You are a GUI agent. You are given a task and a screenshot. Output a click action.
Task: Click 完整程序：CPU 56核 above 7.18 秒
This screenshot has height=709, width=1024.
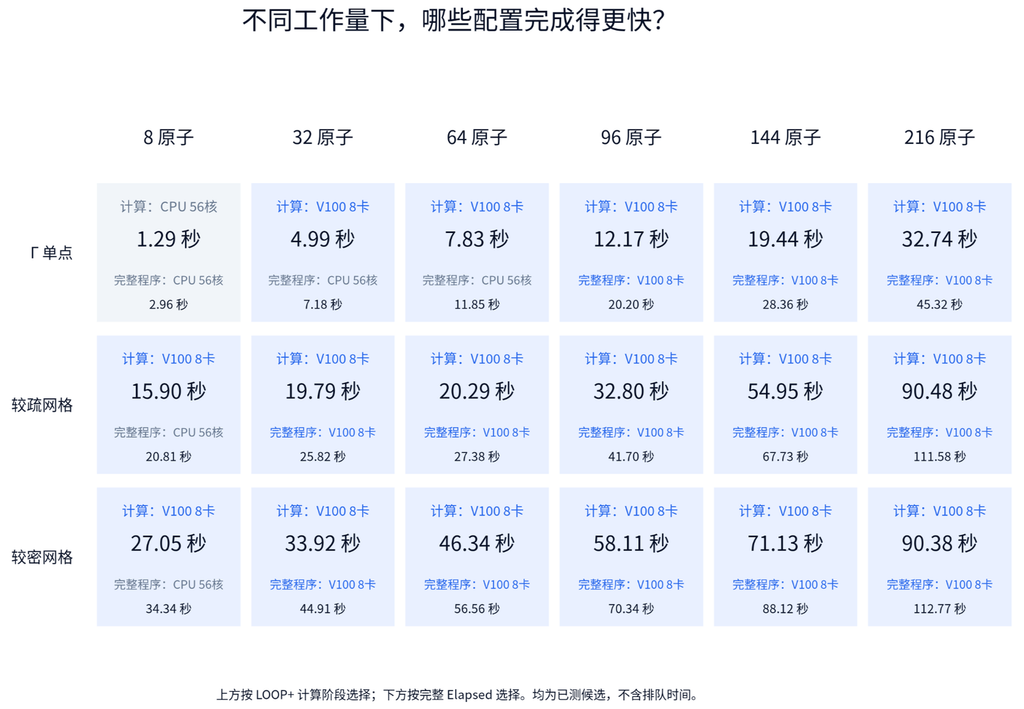tap(323, 280)
